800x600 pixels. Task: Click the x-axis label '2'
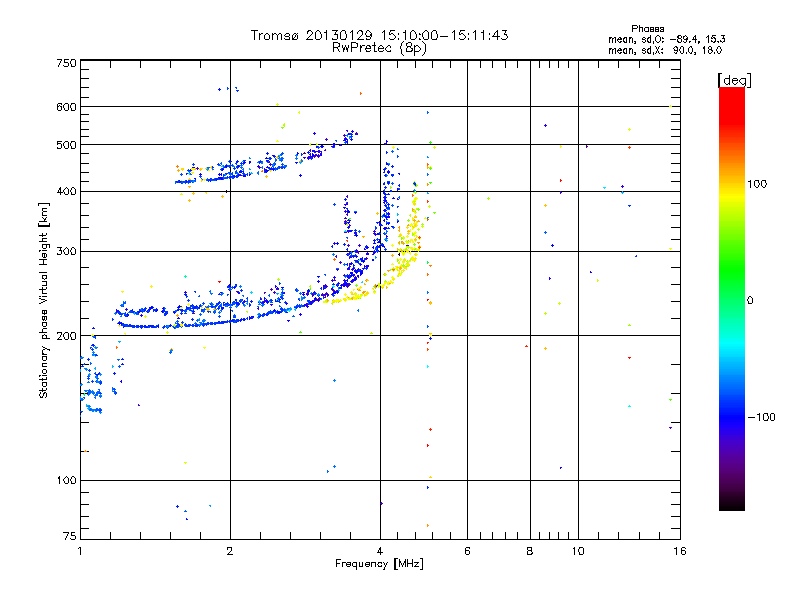click(230, 551)
